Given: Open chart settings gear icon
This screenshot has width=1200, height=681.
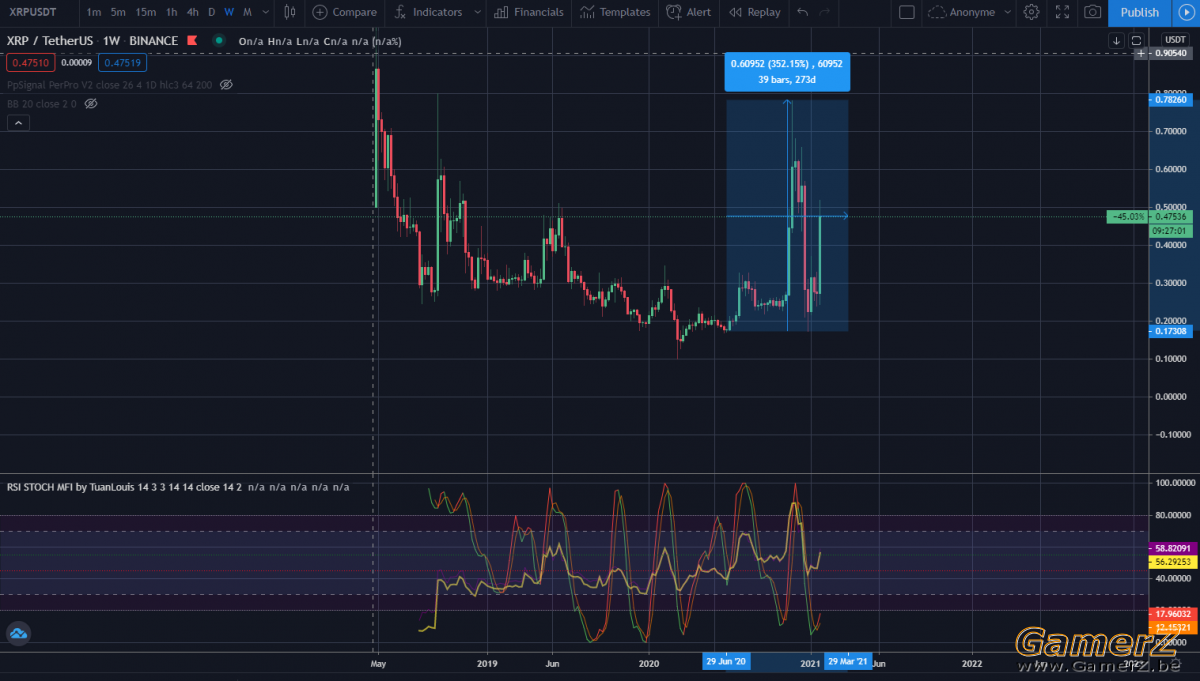Looking at the screenshot, I should 1031,12.
